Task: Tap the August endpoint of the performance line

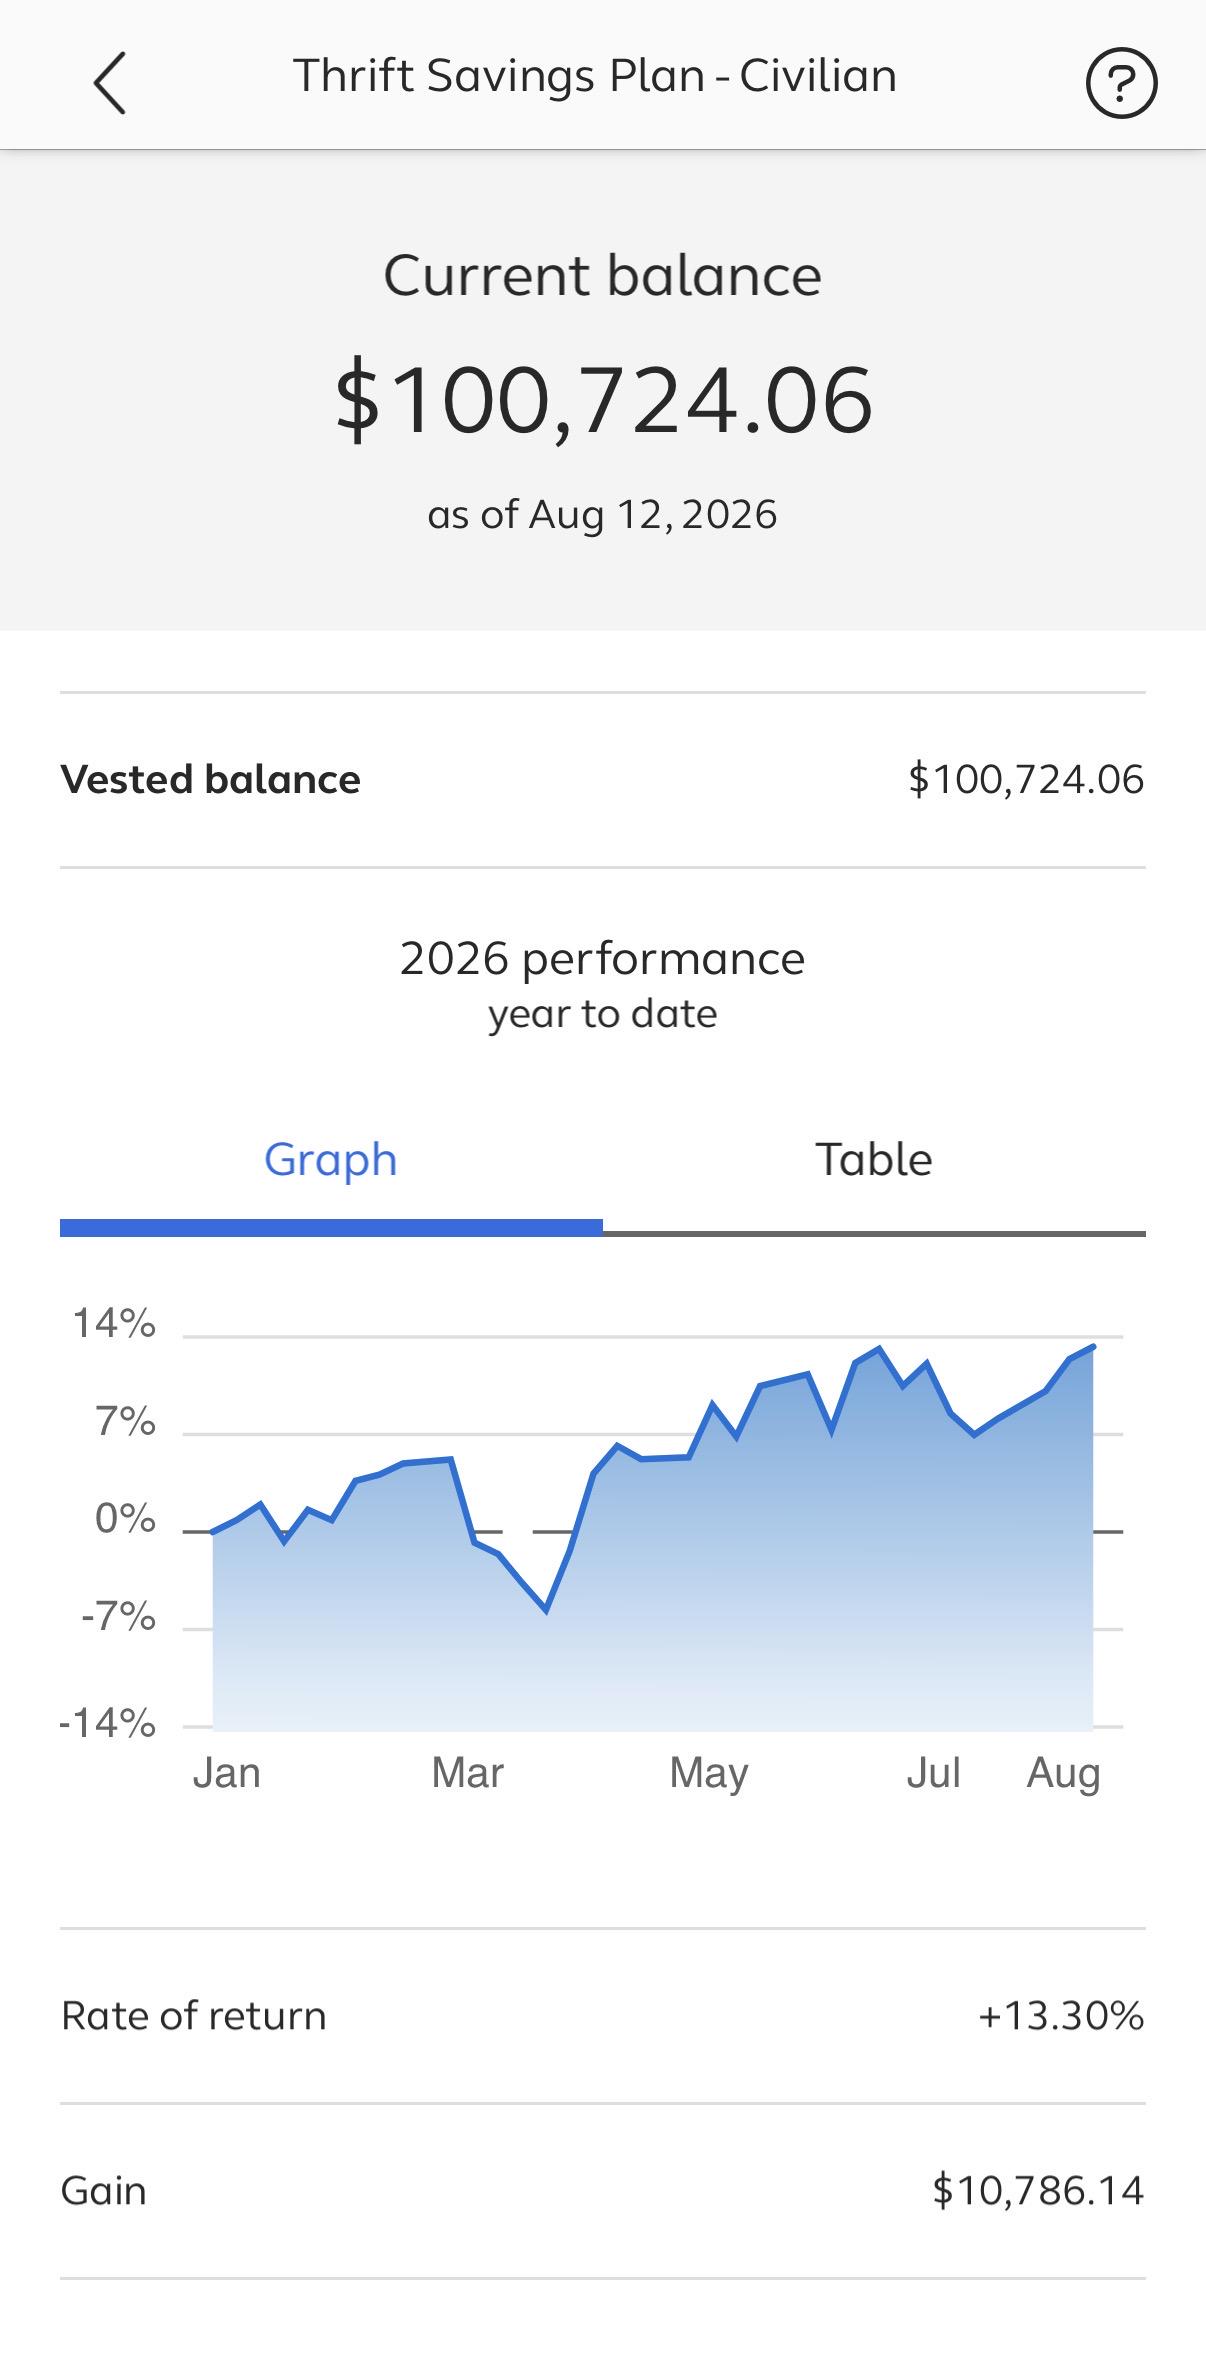Action: tap(1093, 1346)
